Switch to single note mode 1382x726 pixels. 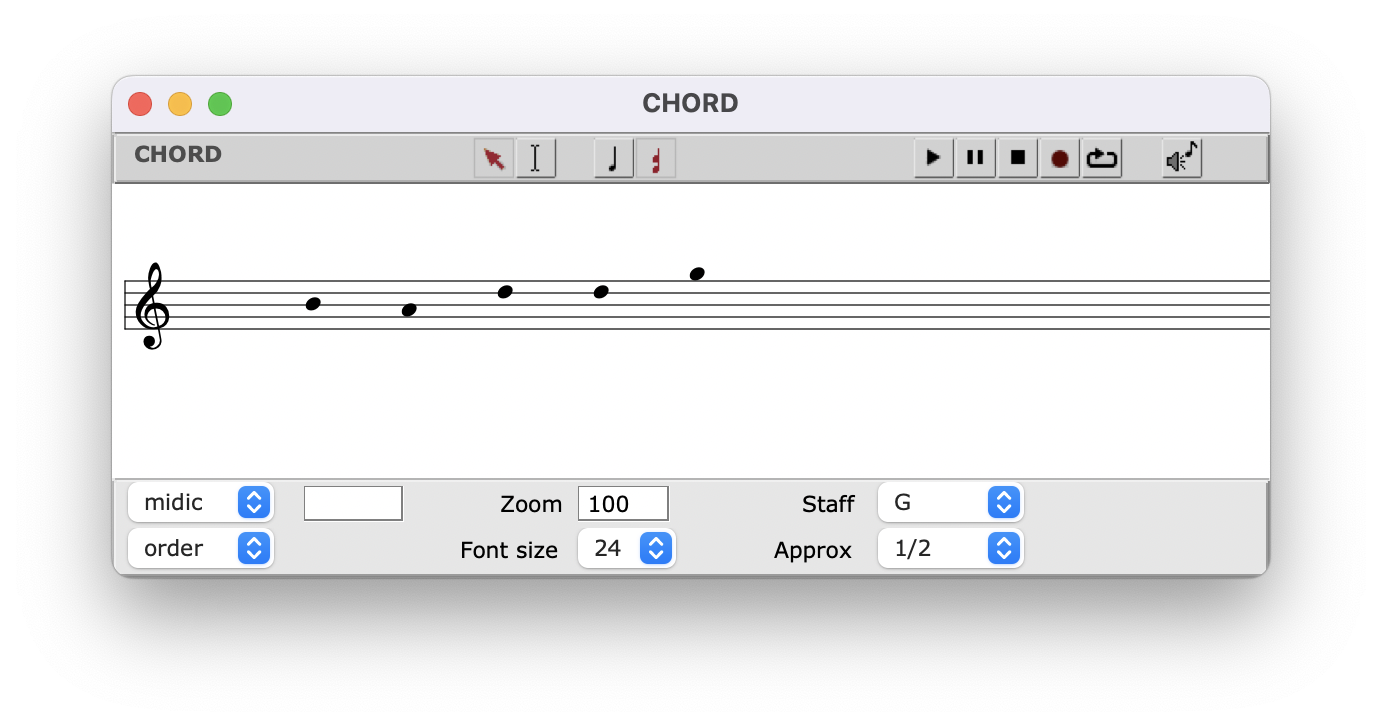click(614, 158)
